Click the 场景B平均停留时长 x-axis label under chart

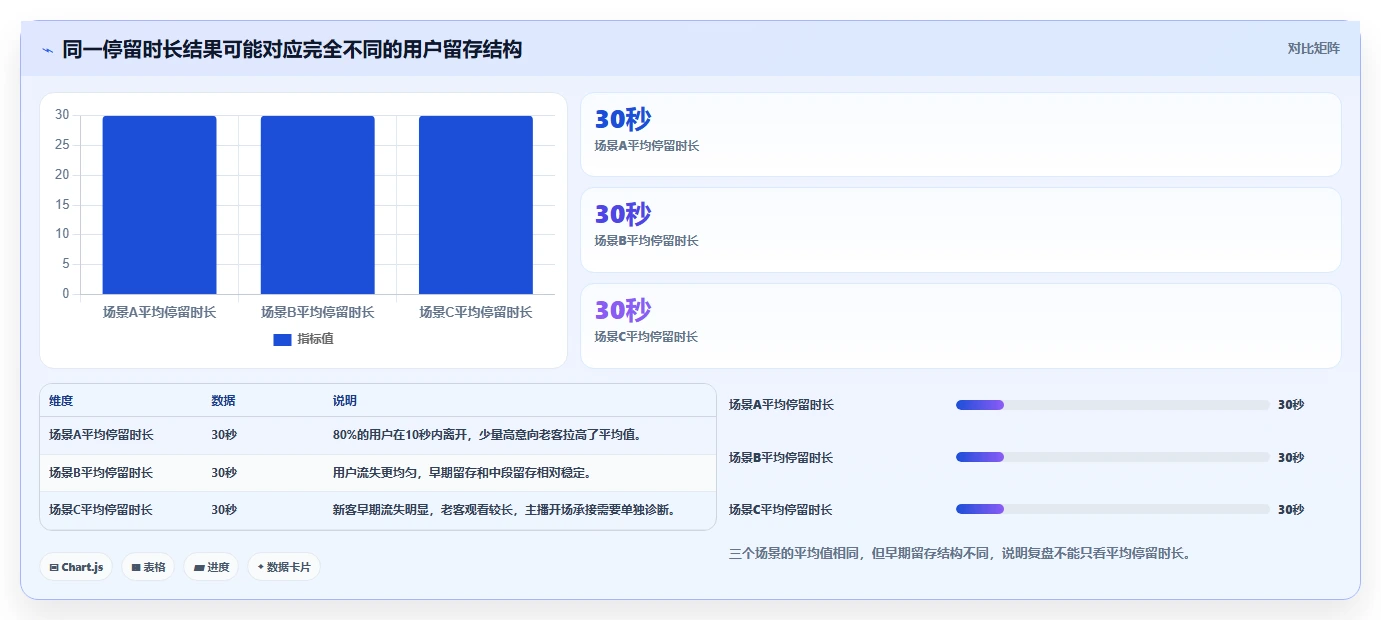[x=317, y=312]
